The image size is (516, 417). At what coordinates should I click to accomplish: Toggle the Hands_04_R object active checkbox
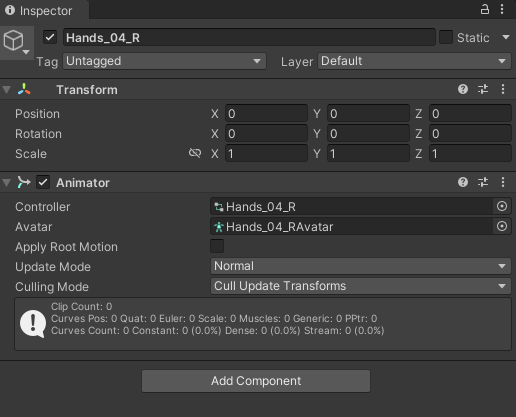pos(50,37)
